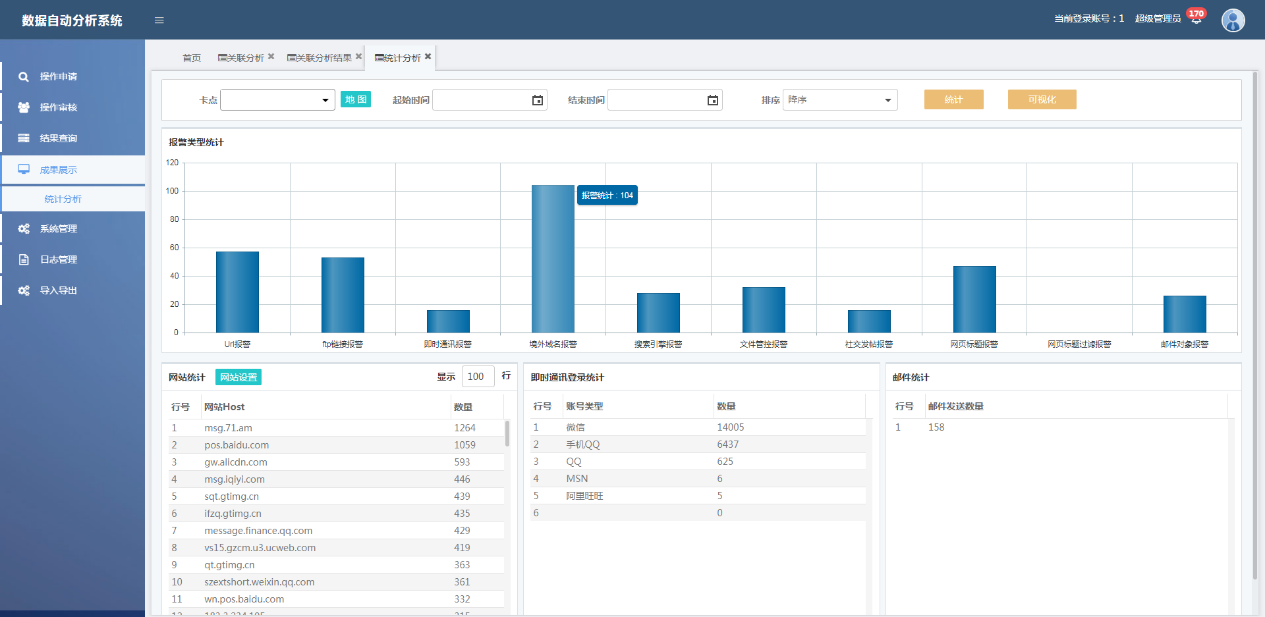
Task: Open the 排序 dropdown showing 降序
Action: [840, 100]
